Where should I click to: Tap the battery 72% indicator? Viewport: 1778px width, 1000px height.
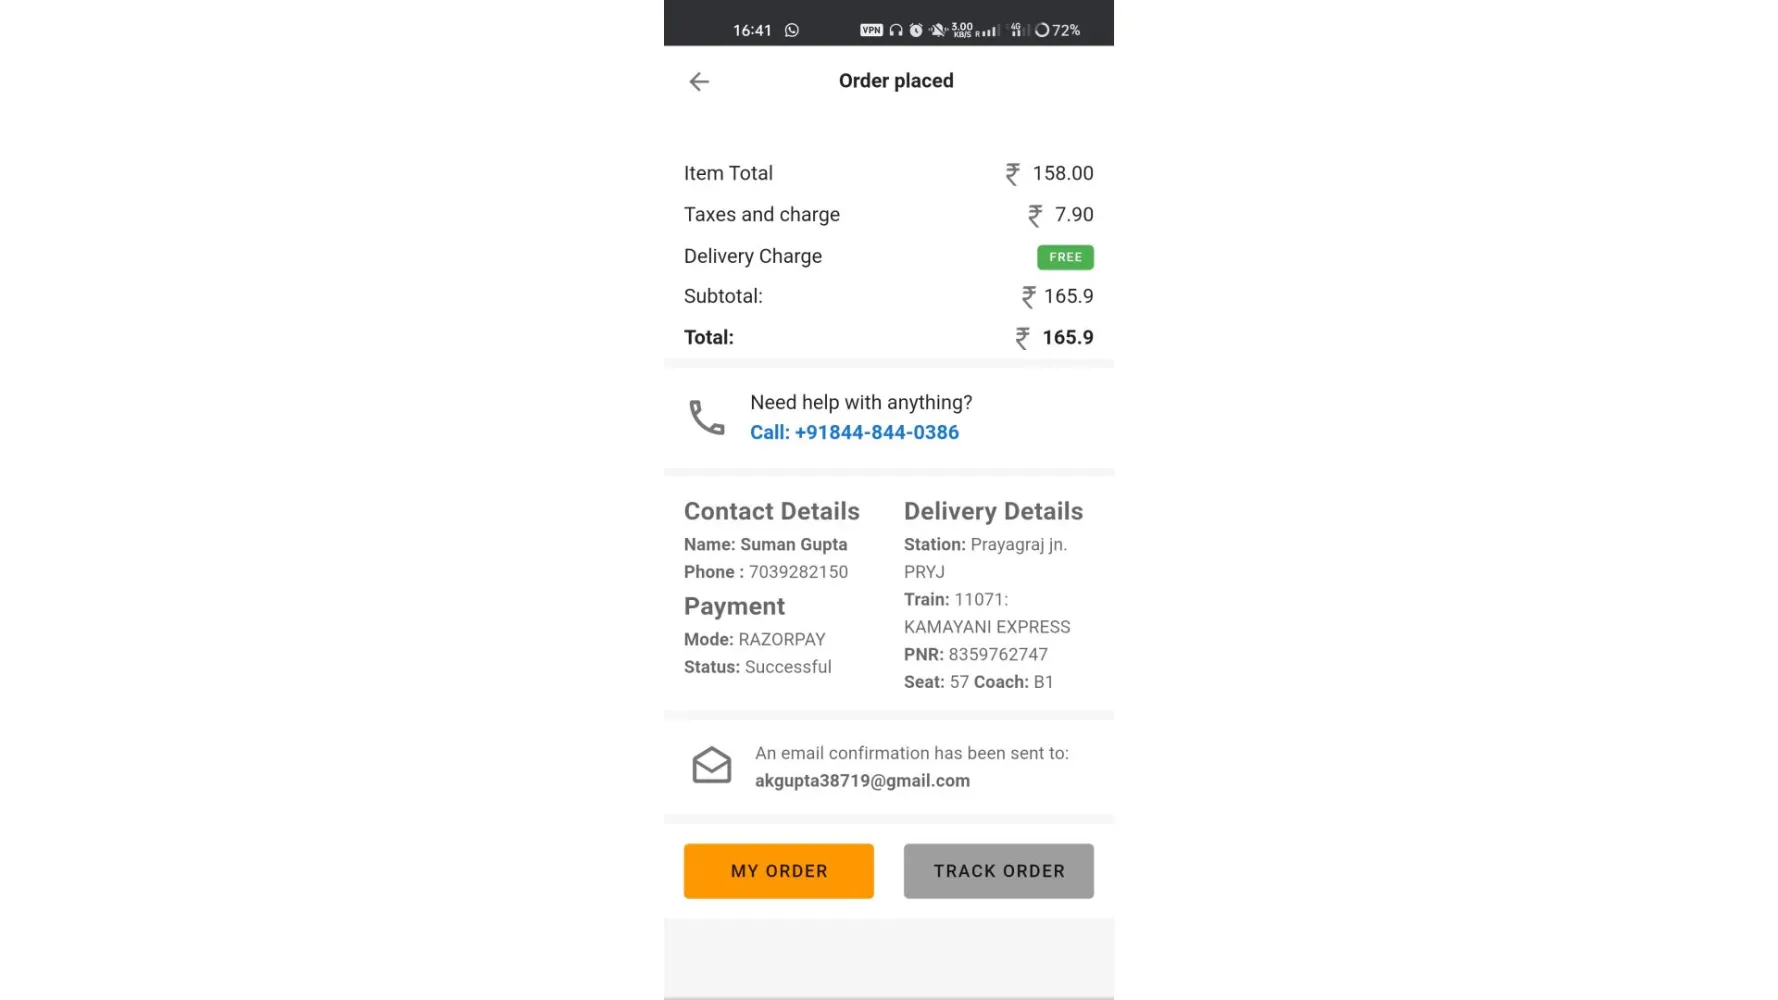[1058, 30]
